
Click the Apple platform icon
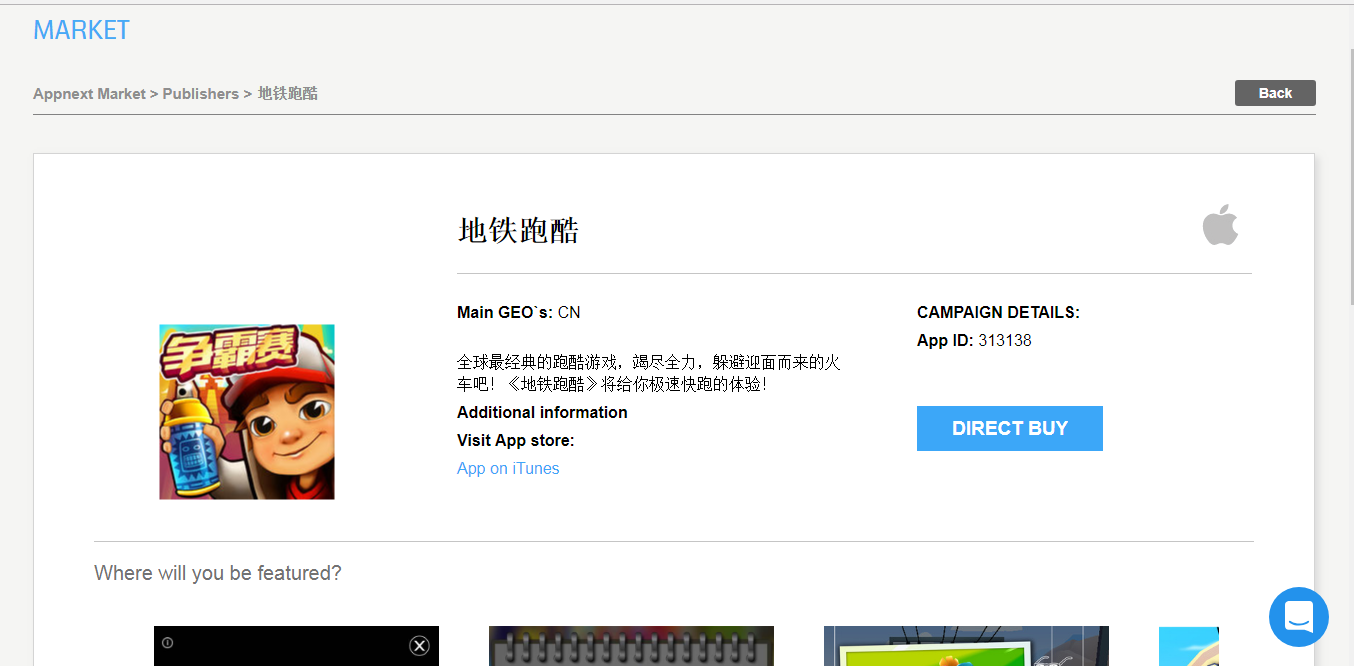(x=1220, y=225)
